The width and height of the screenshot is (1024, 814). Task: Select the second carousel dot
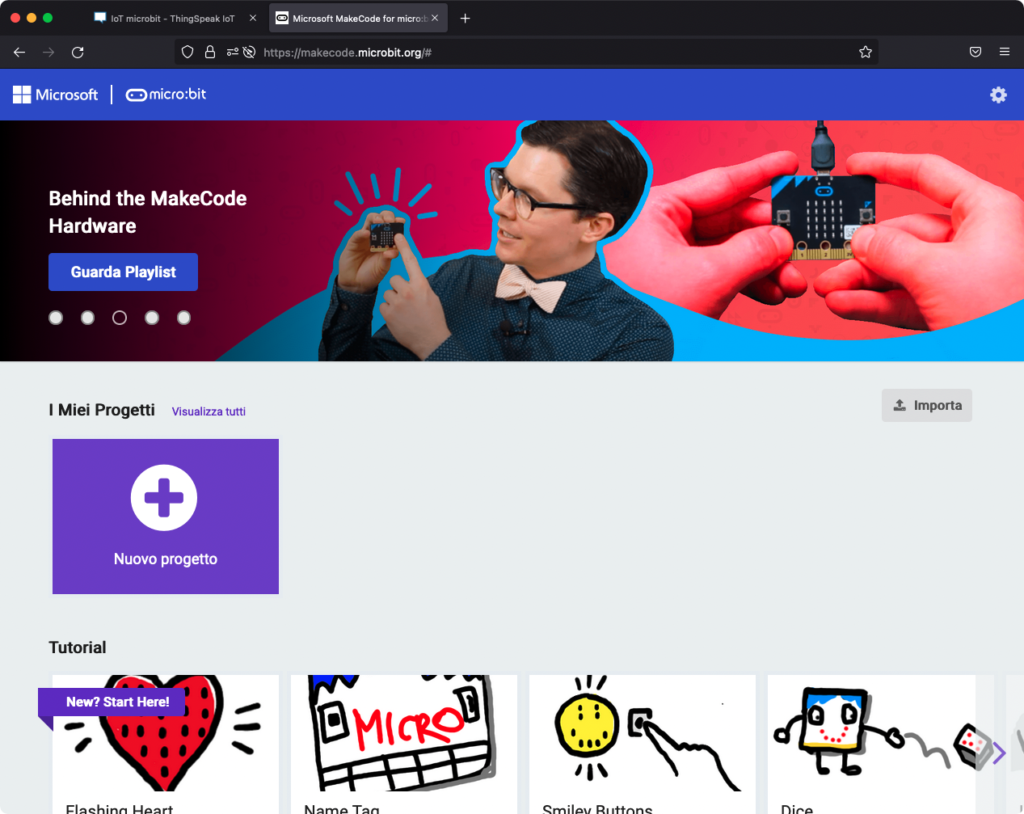(88, 318)
